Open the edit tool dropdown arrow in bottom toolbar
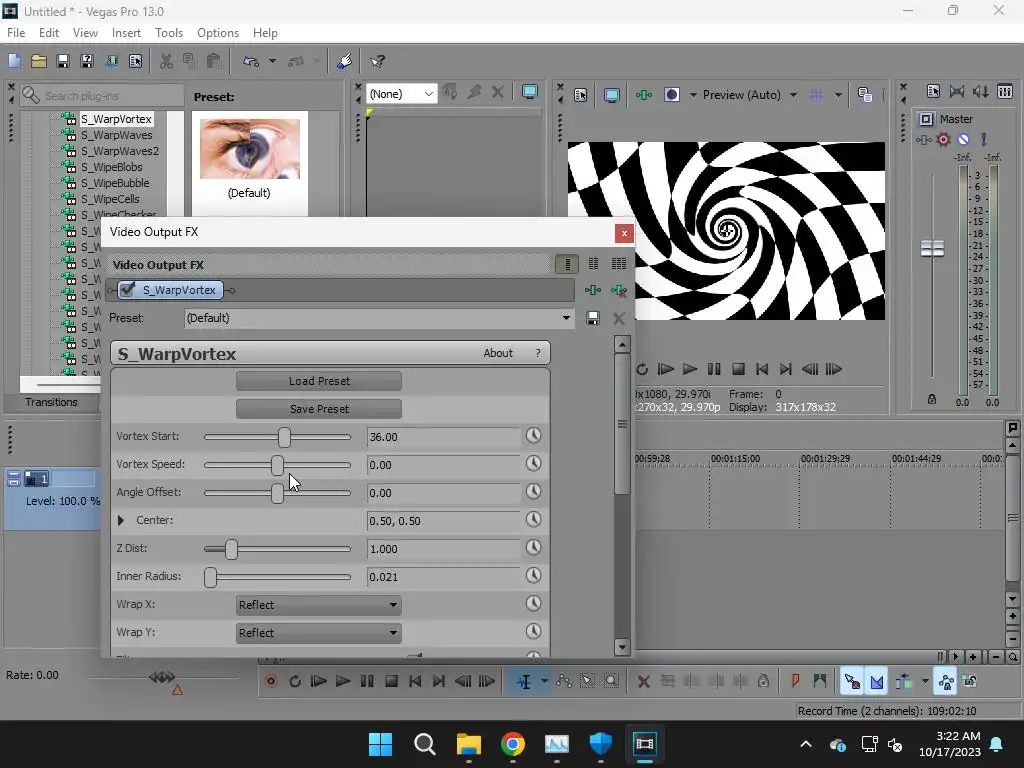This screenshot has height=768, width=1024. (x=544, y=682)
